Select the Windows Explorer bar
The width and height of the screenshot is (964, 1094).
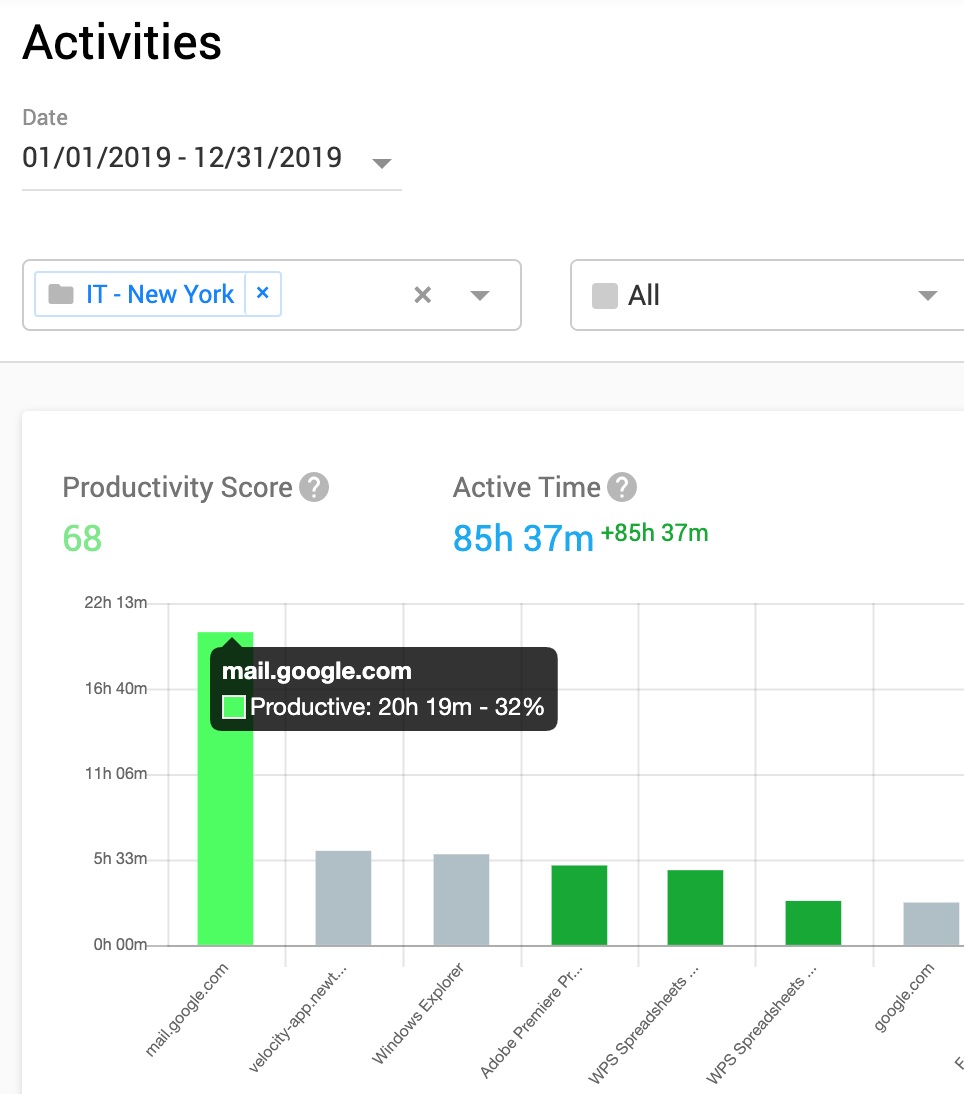point(461,899)
